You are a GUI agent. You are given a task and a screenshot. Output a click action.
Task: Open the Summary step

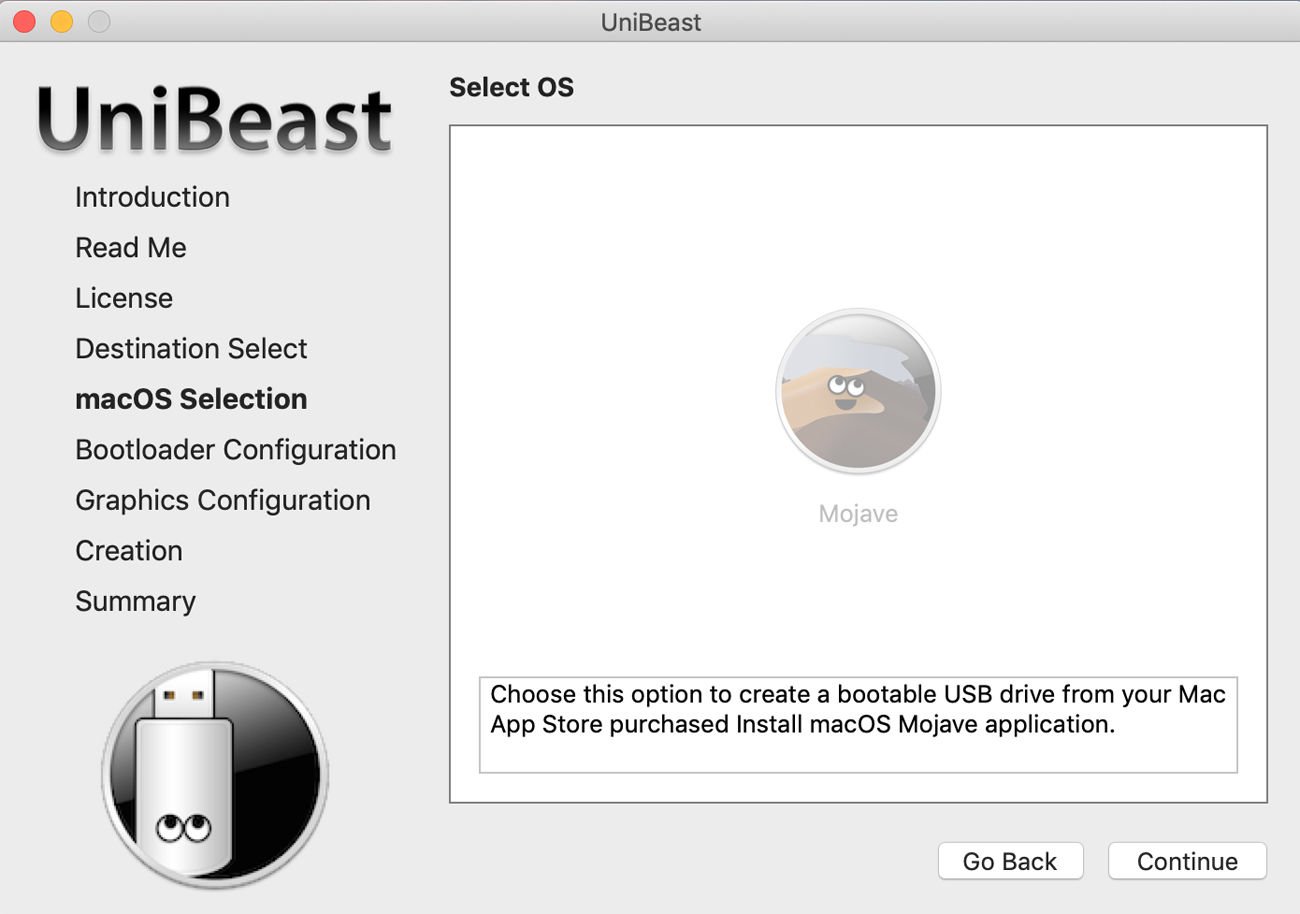click(x=134, y=600)
